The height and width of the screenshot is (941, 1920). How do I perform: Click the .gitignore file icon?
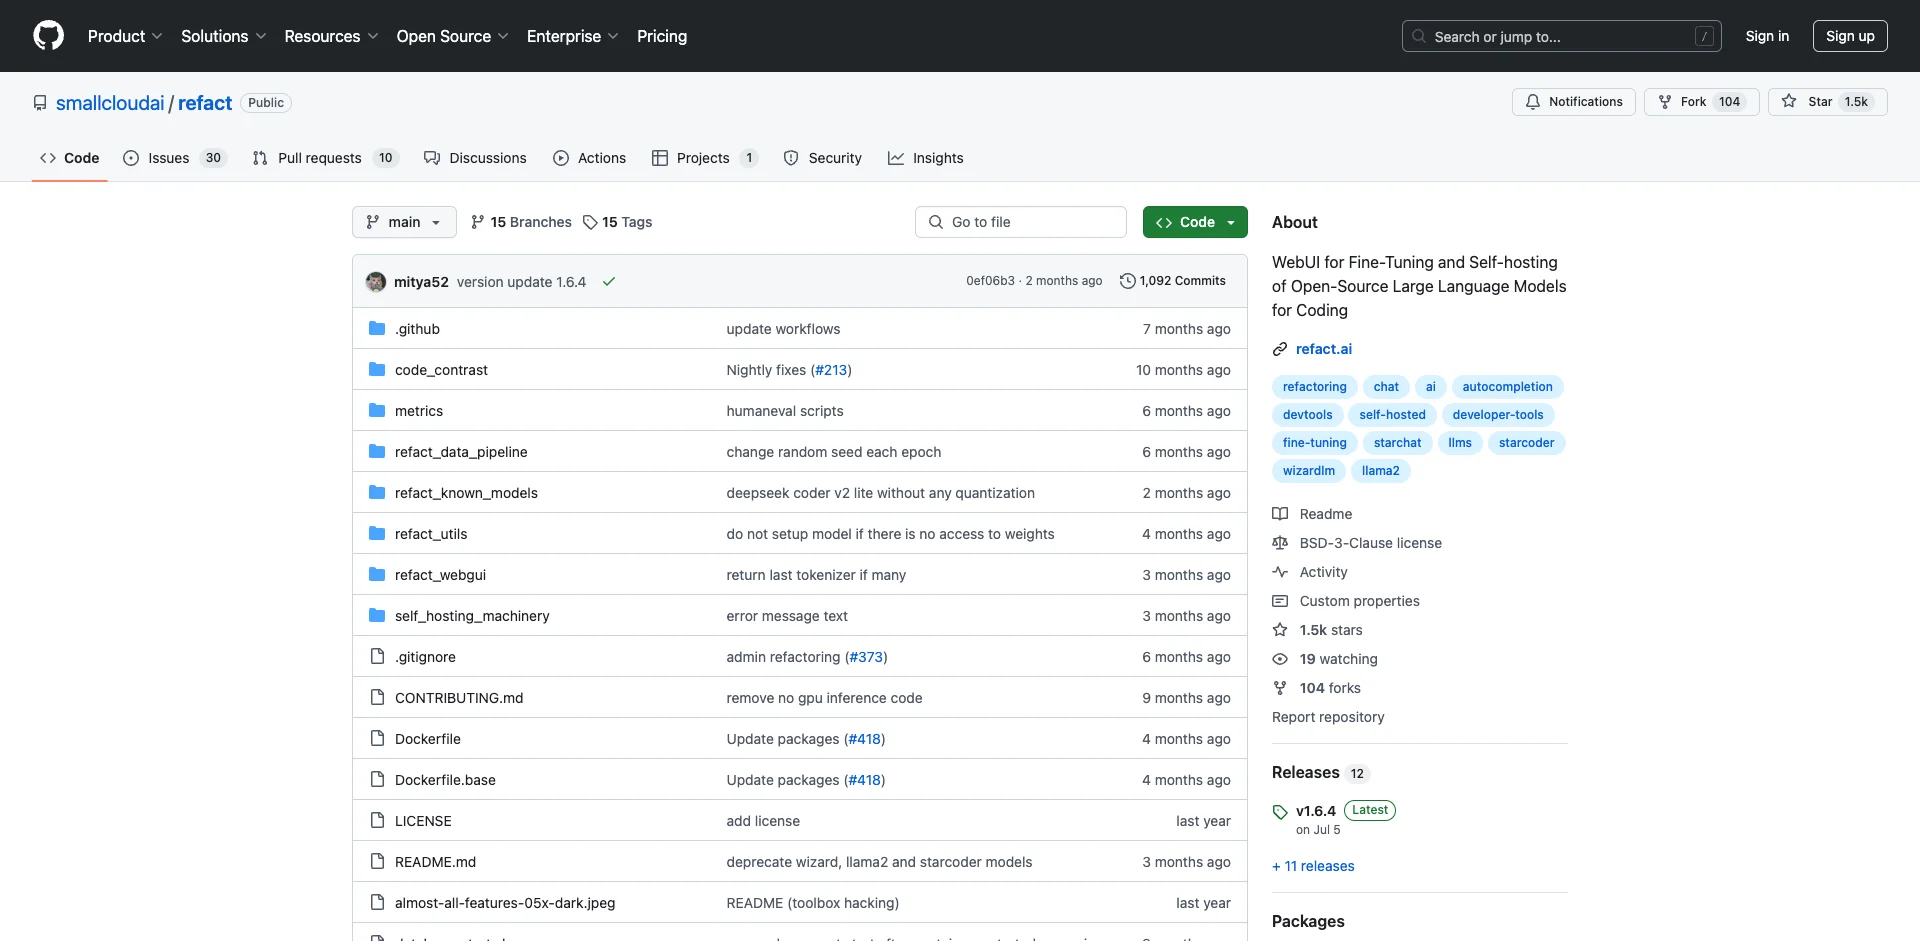377,657
